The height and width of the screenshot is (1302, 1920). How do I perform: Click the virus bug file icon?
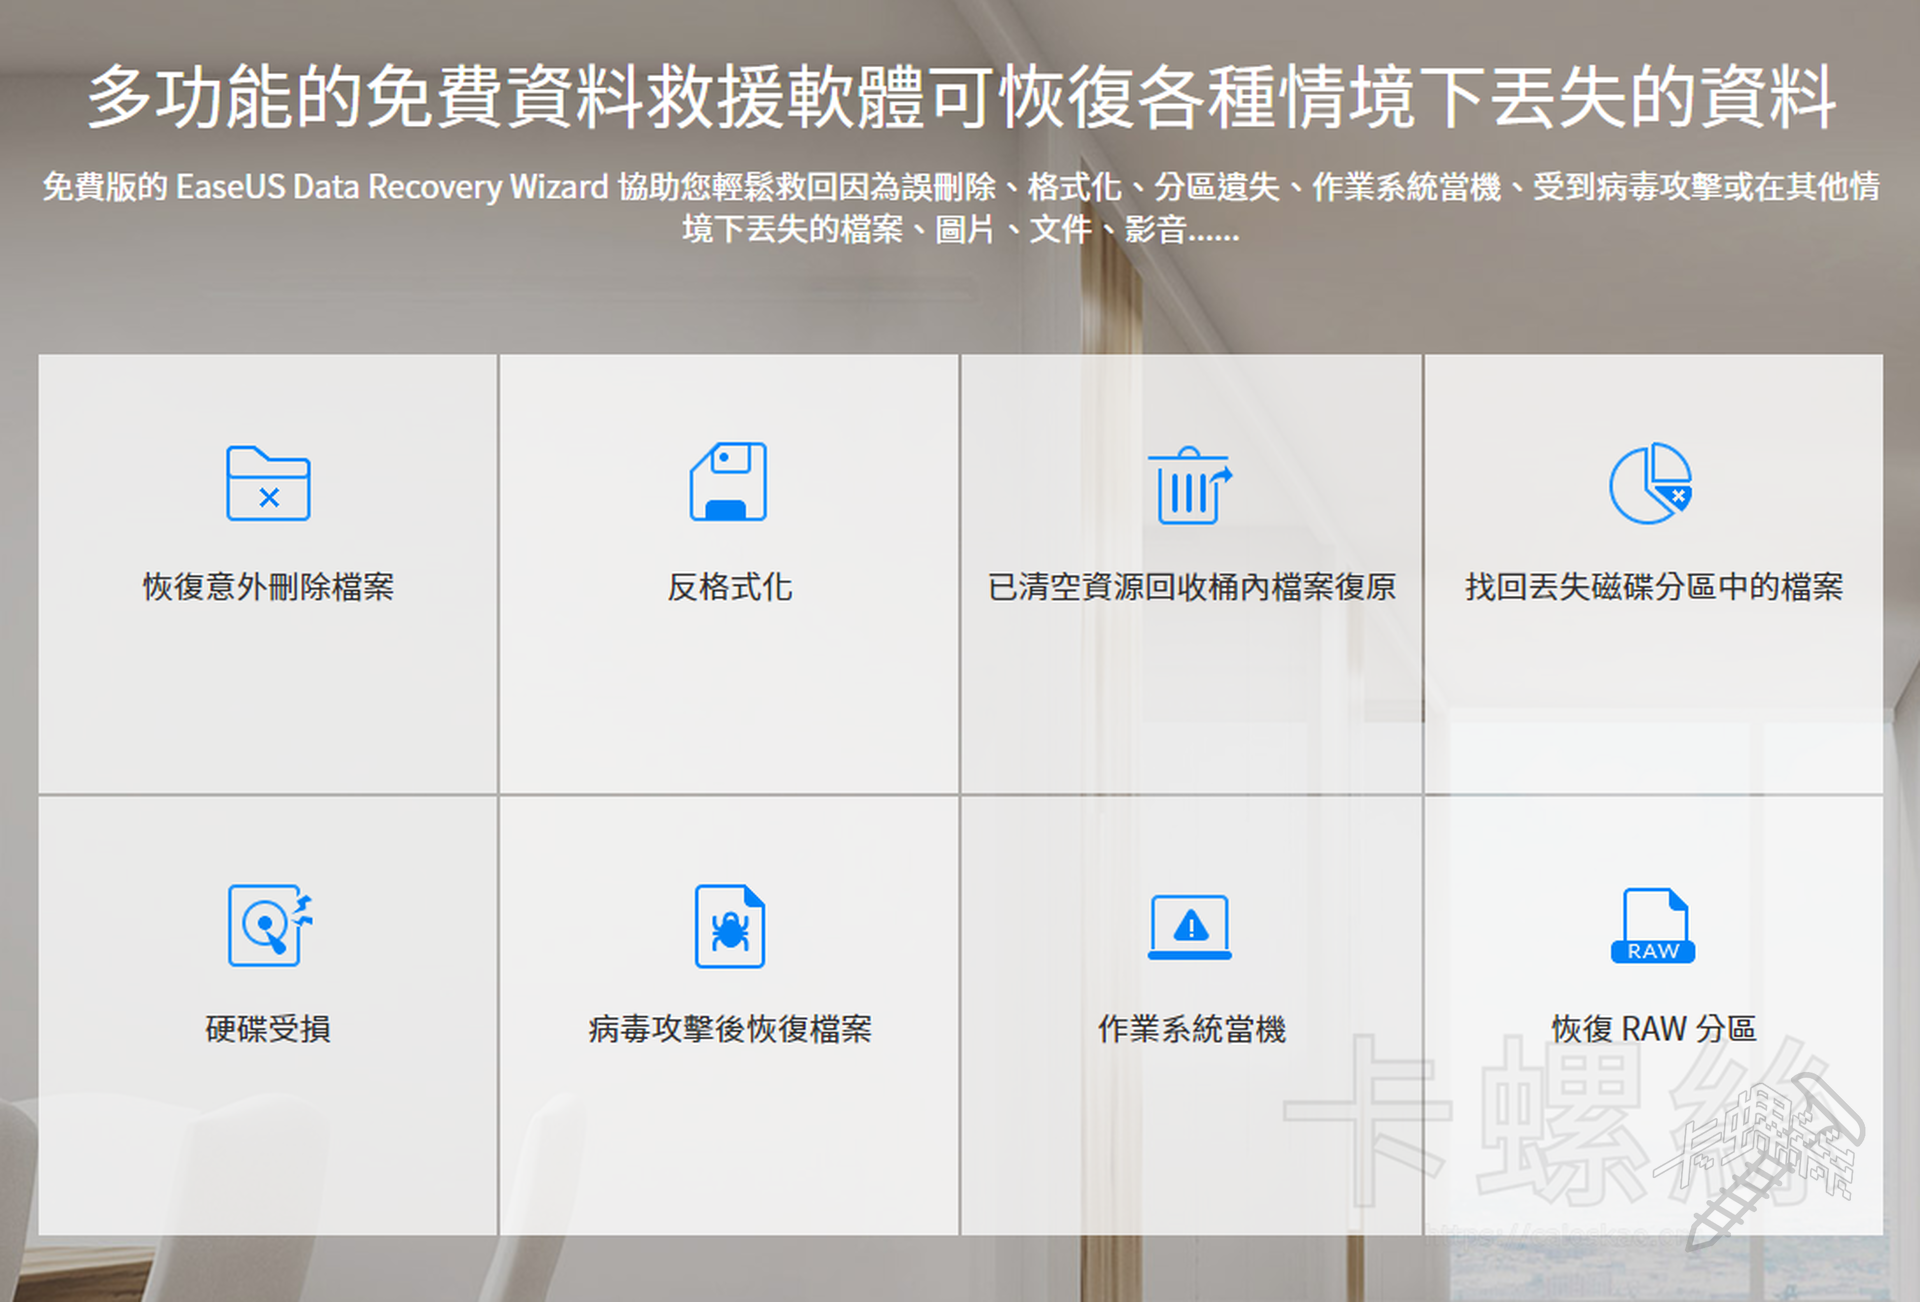pos(730,926)
